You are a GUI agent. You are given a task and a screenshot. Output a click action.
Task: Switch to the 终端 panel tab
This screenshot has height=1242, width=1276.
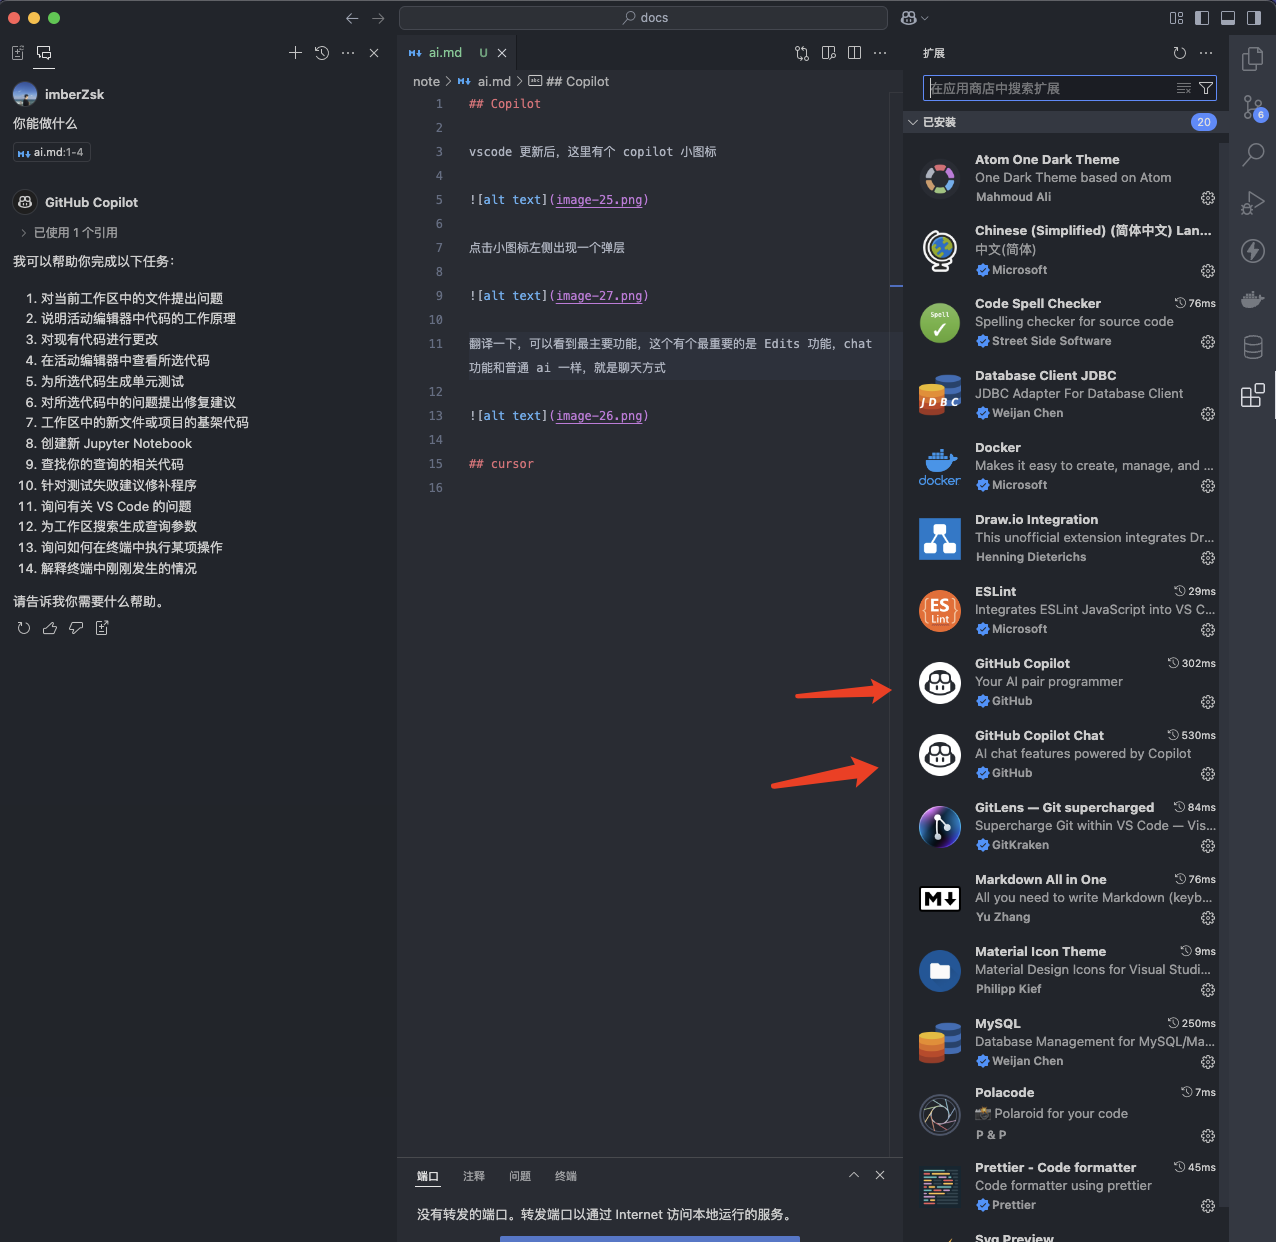566,1176
